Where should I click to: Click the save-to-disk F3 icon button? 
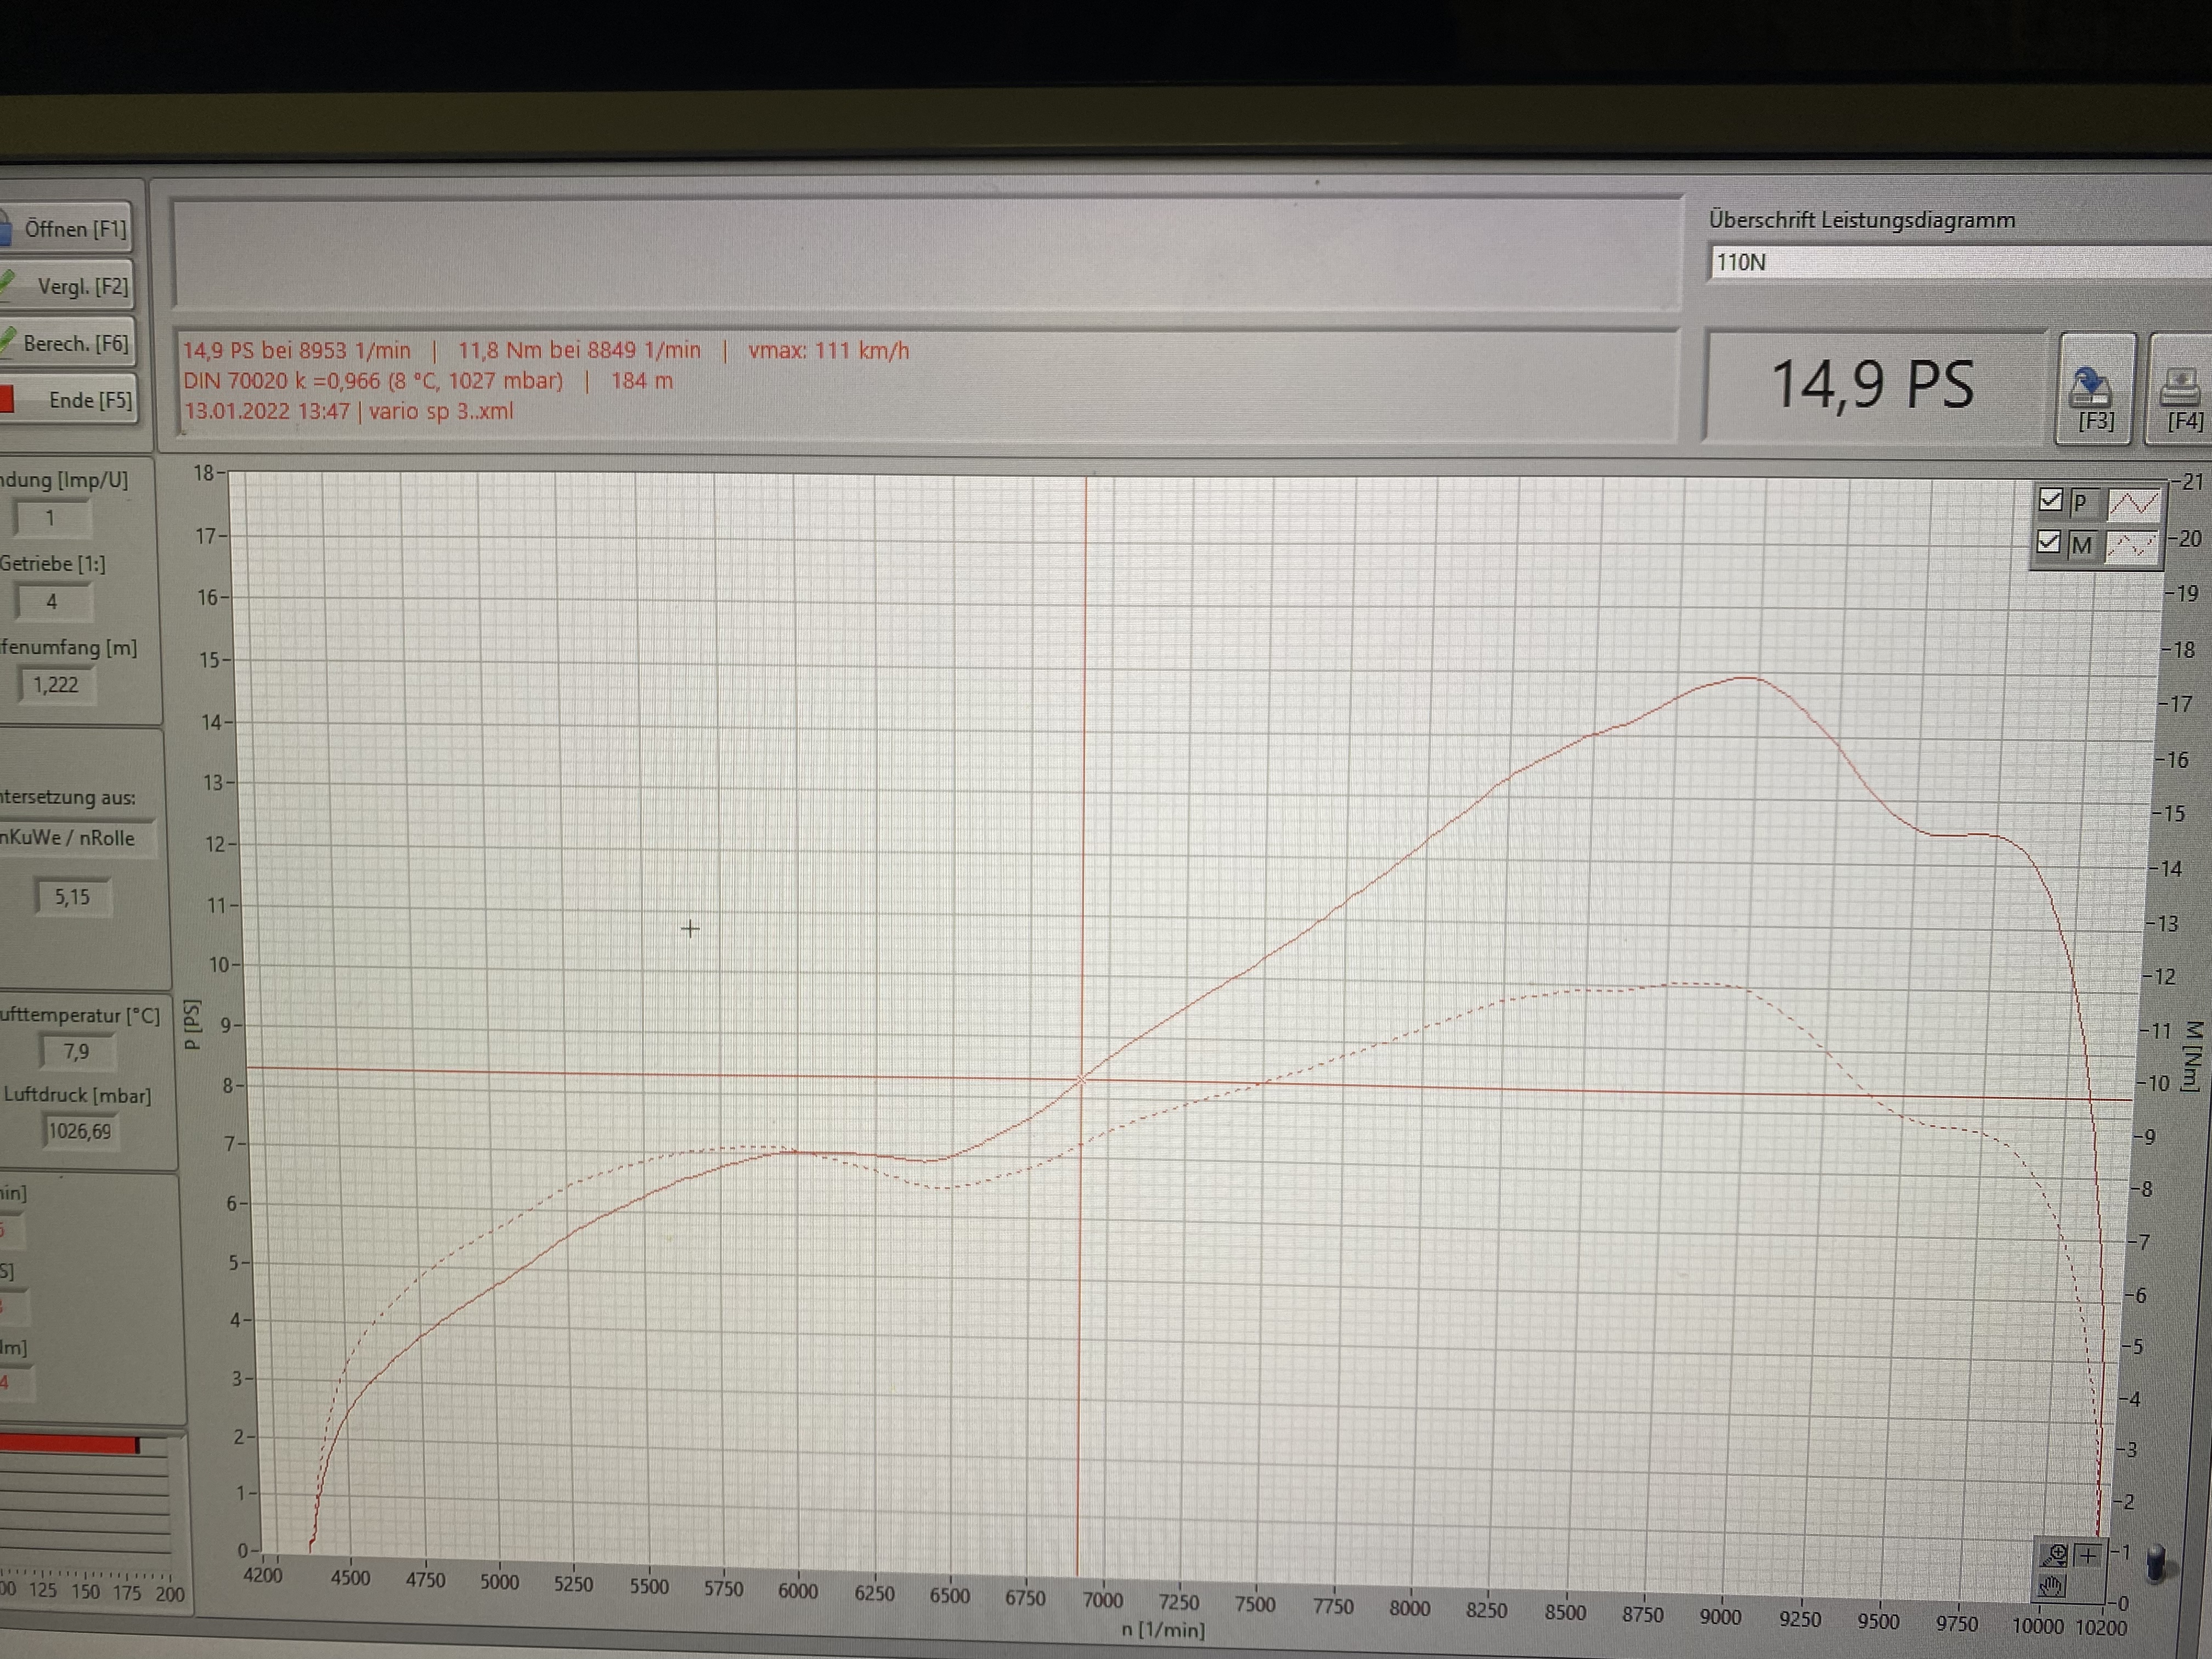(2095, 389)
